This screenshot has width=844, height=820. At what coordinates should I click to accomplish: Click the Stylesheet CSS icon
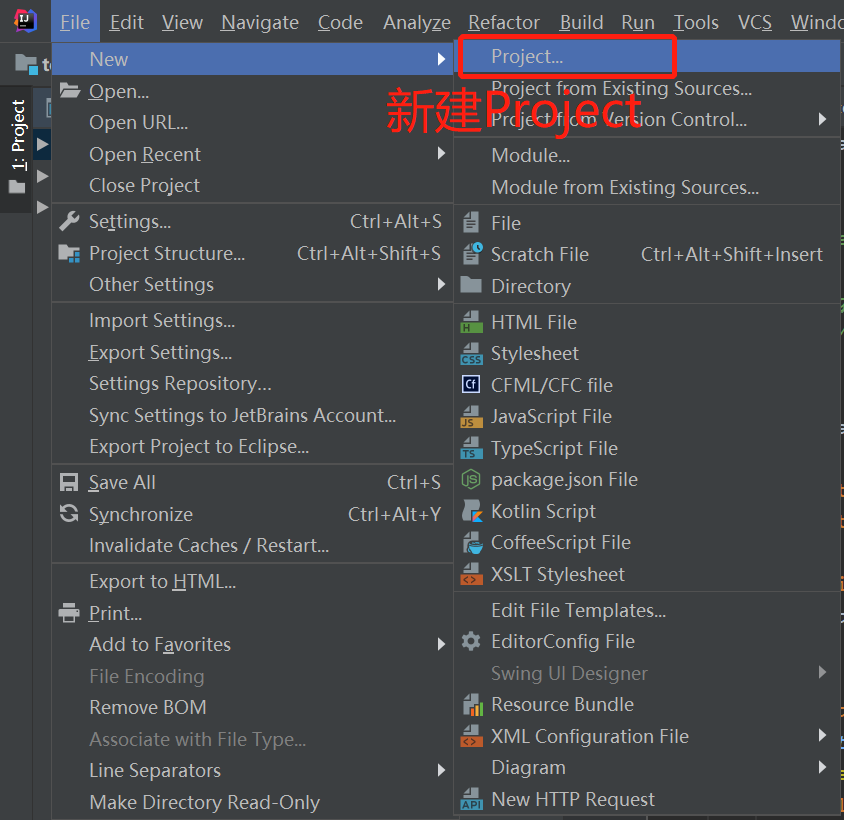472,353
